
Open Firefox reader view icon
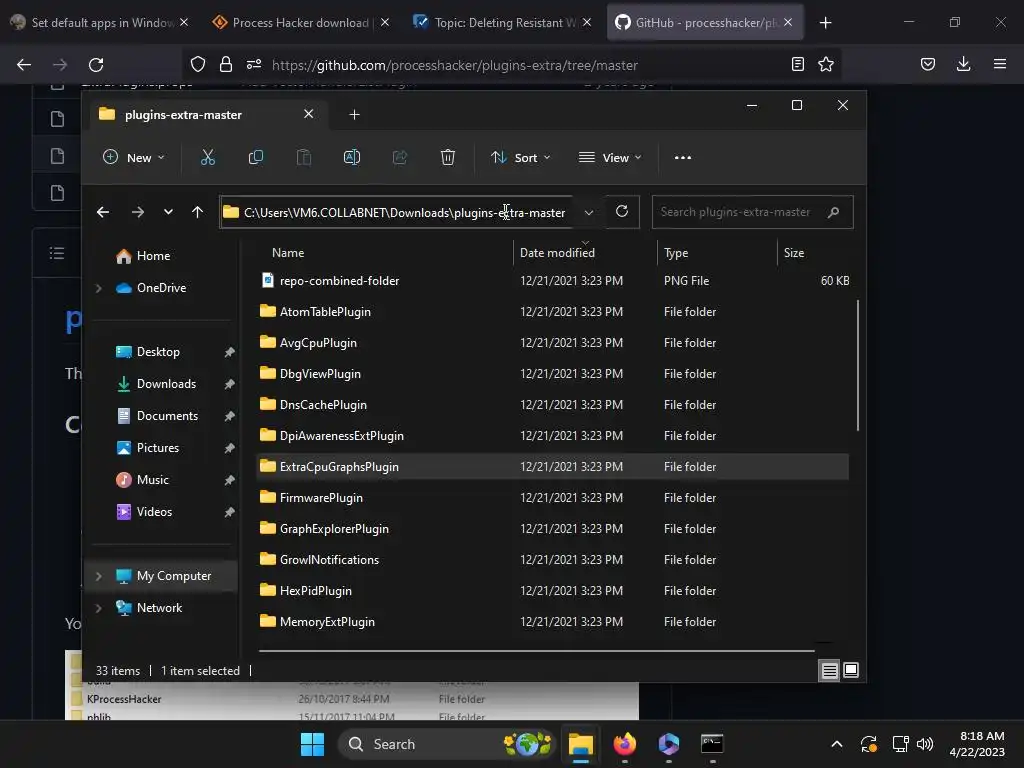coord(797,64)
